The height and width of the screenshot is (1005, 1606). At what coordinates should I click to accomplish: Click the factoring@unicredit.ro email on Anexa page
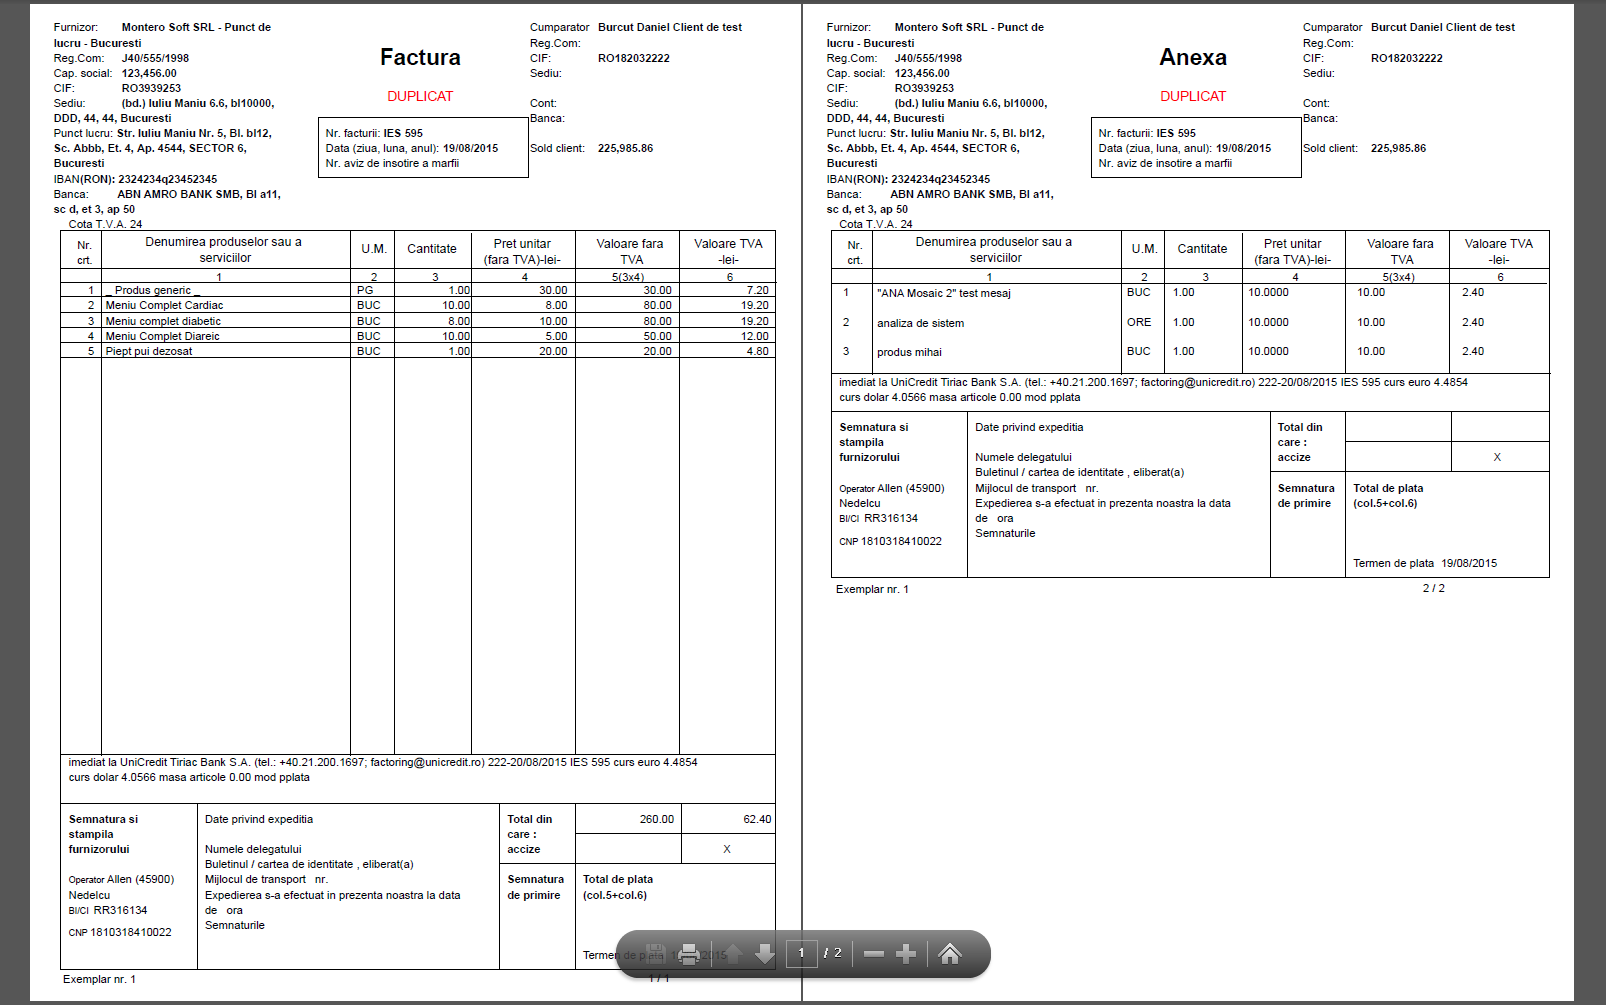[1197, 382]
